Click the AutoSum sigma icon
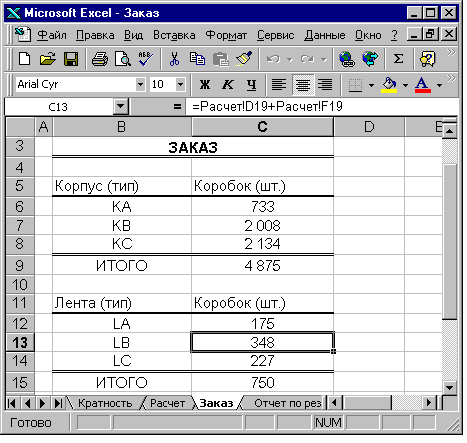This screenshot has height=443, width=467. tap(398, 59)
